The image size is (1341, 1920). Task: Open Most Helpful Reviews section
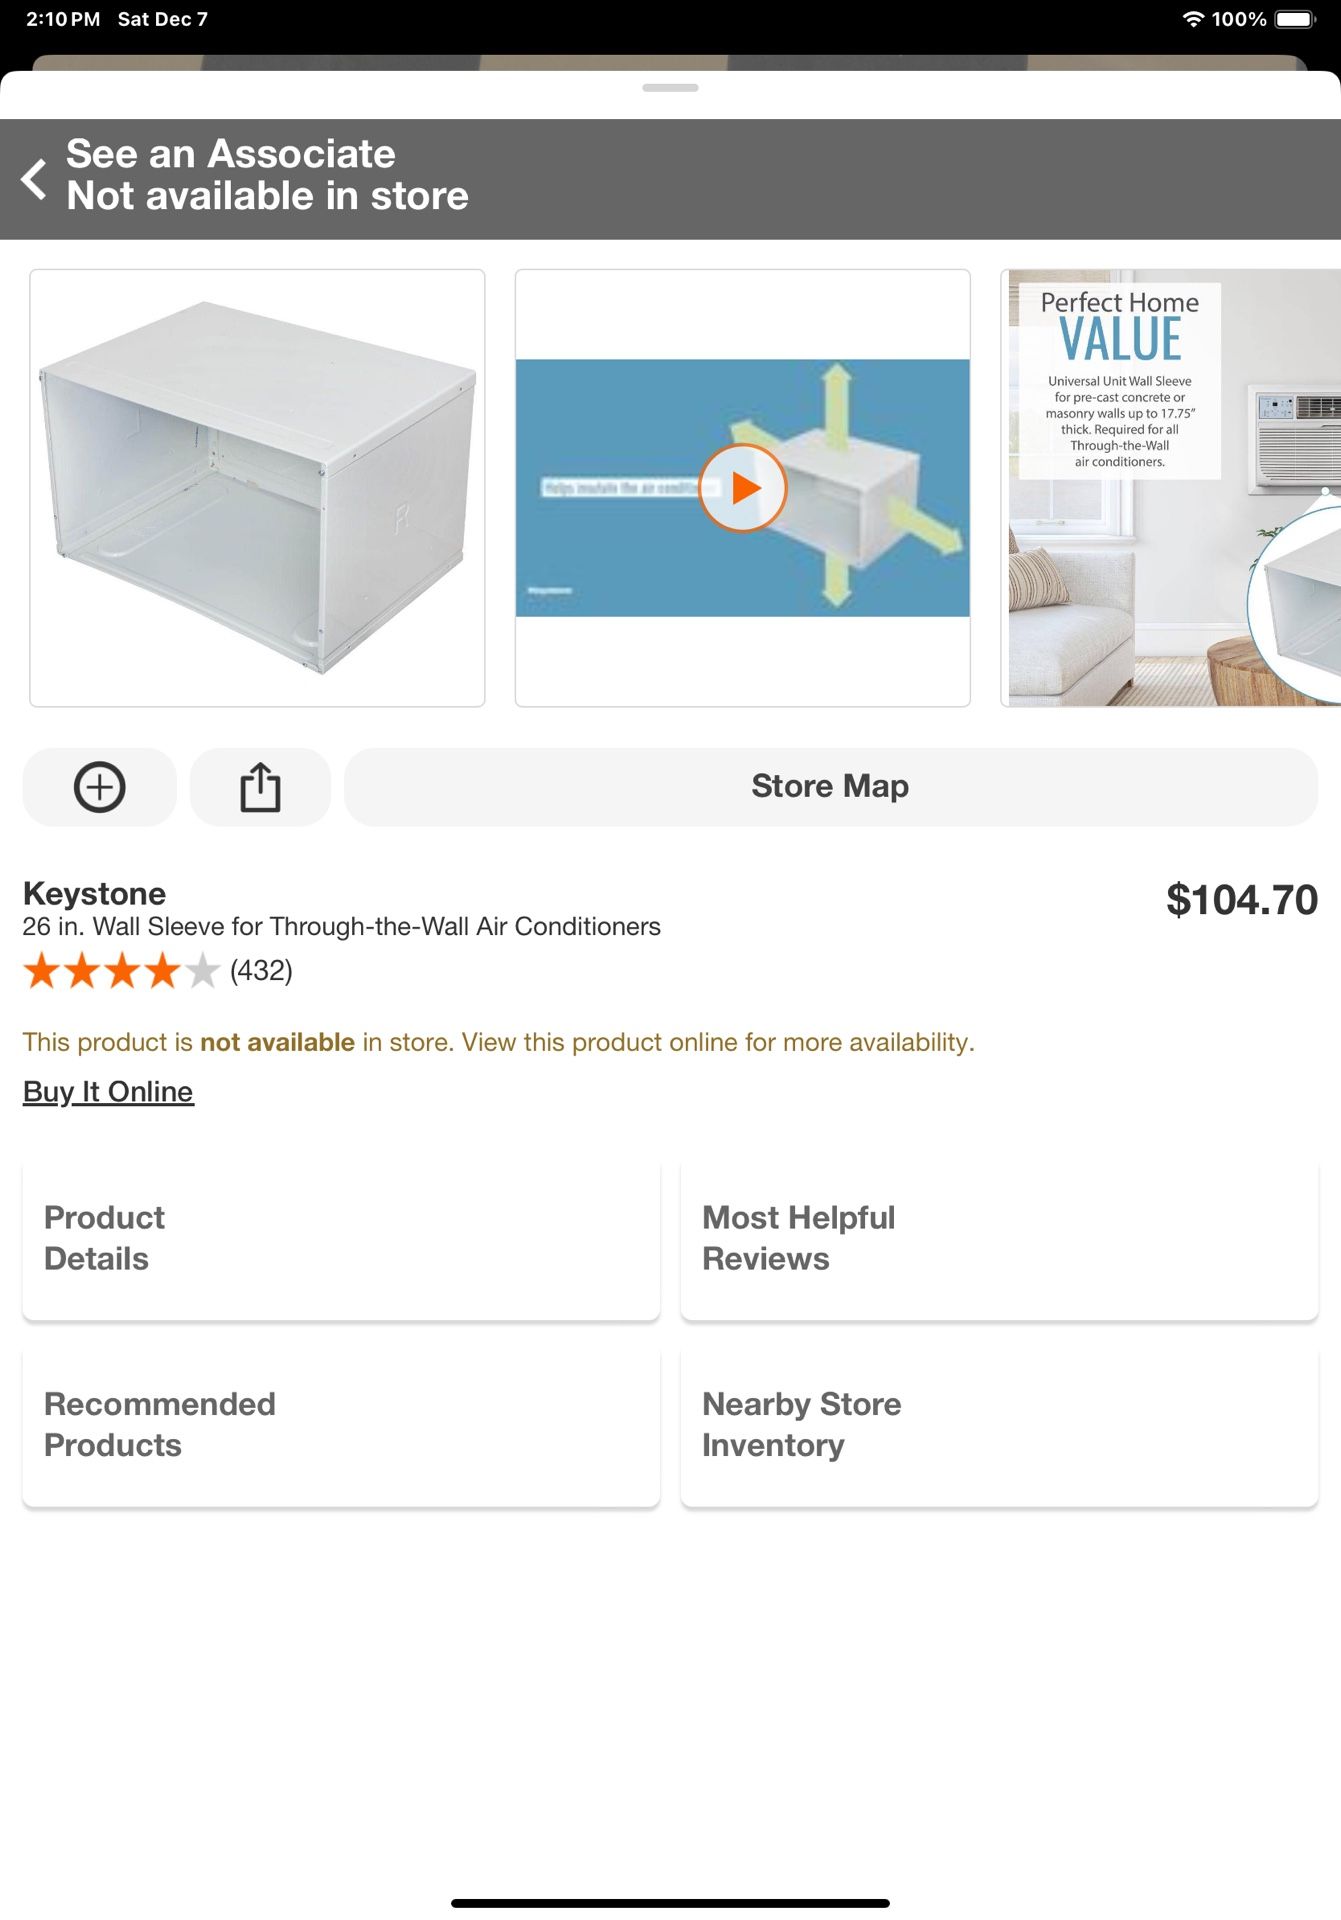(999, 1239)
